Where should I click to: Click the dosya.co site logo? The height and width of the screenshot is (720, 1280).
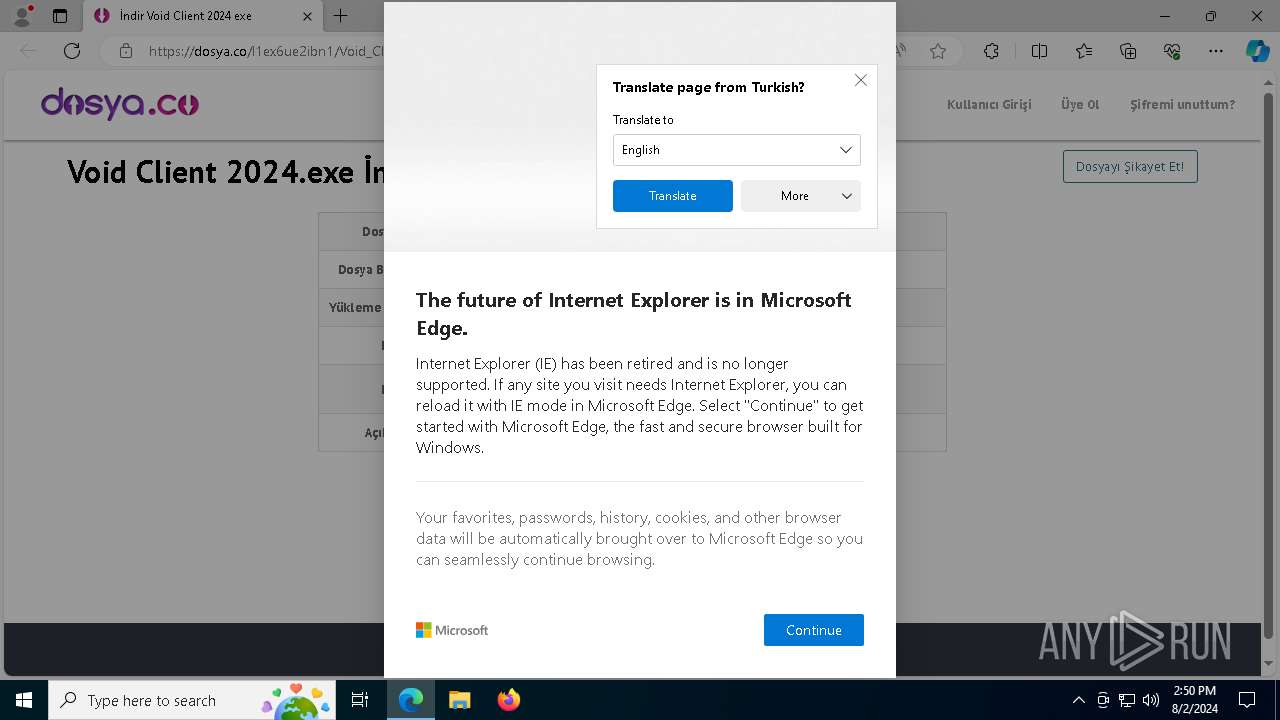120,104
